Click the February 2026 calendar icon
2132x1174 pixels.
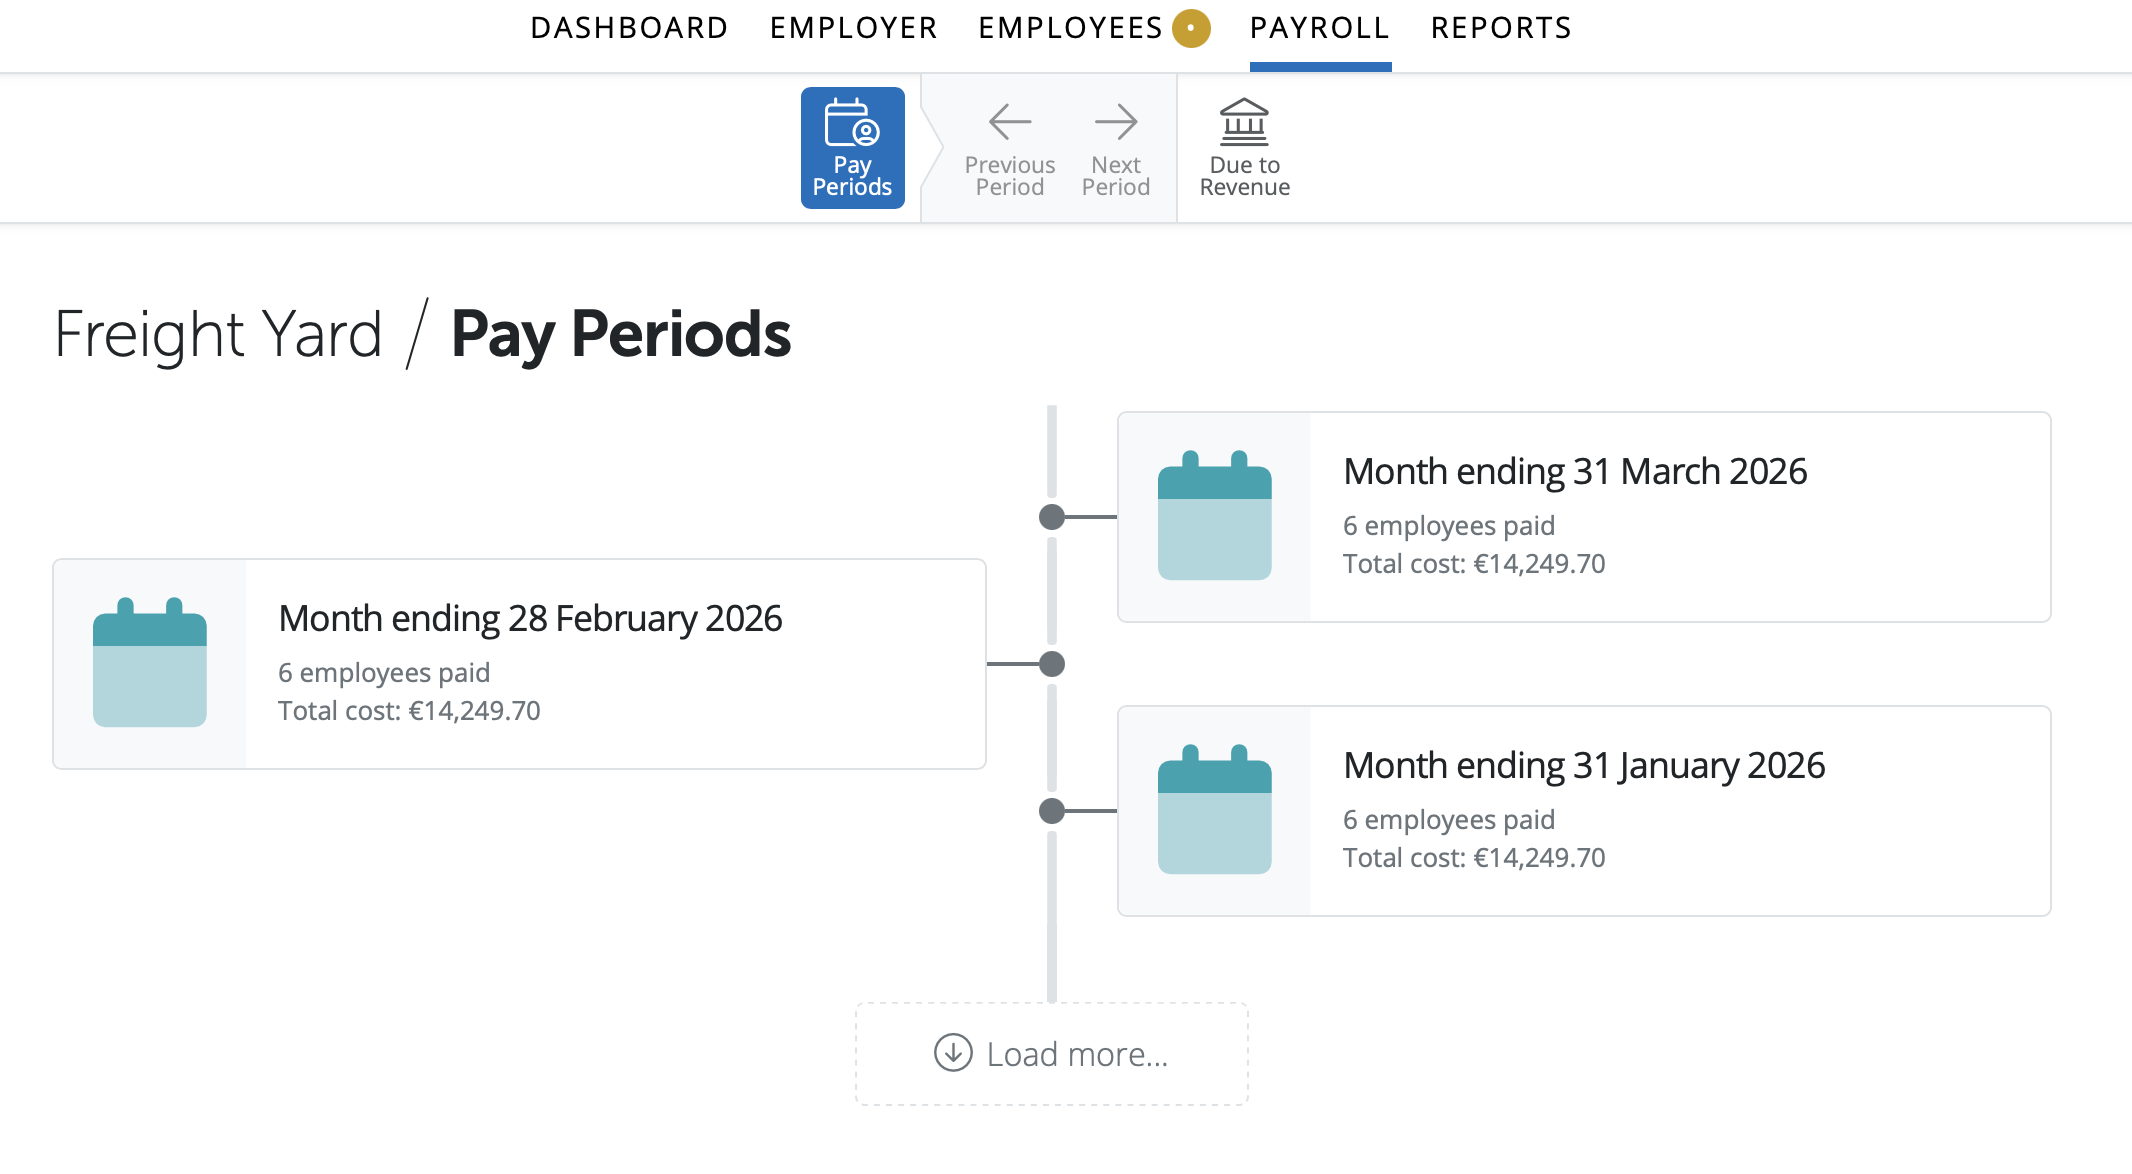click(x=149, y=663)
